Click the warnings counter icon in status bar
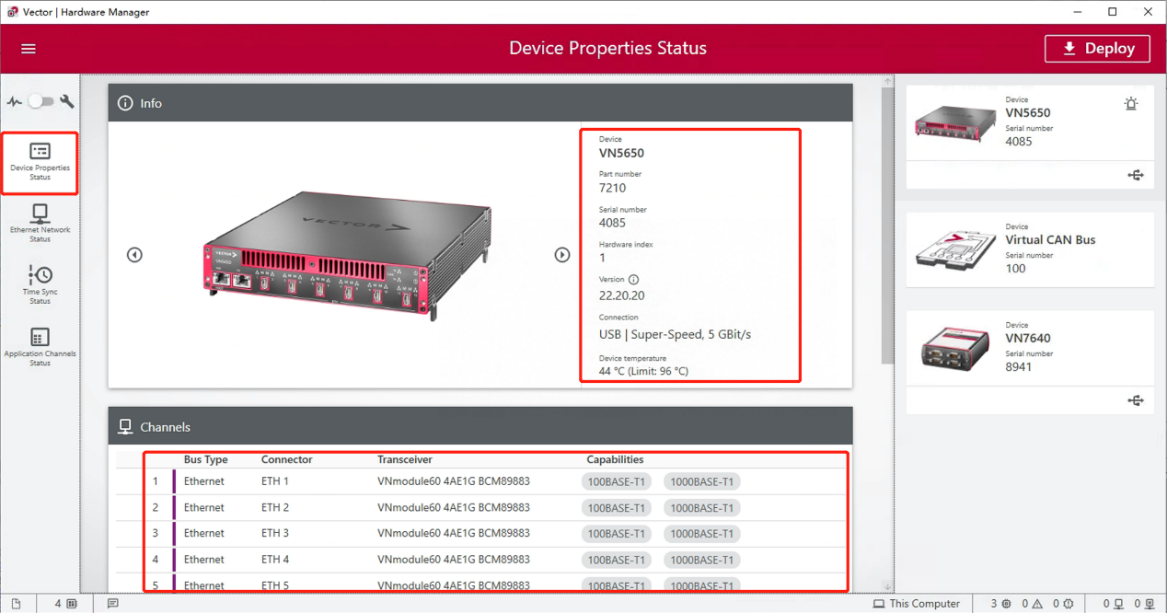The height and width of the screenshot is (613, 1167). tap(1036, 602)
